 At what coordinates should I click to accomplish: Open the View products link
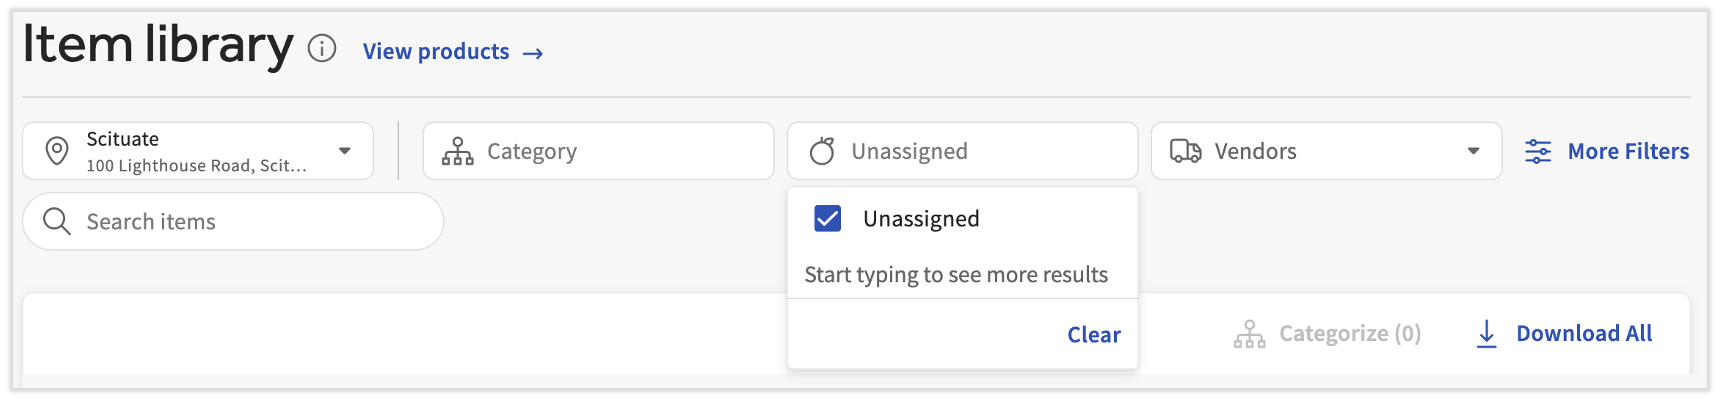452,52
